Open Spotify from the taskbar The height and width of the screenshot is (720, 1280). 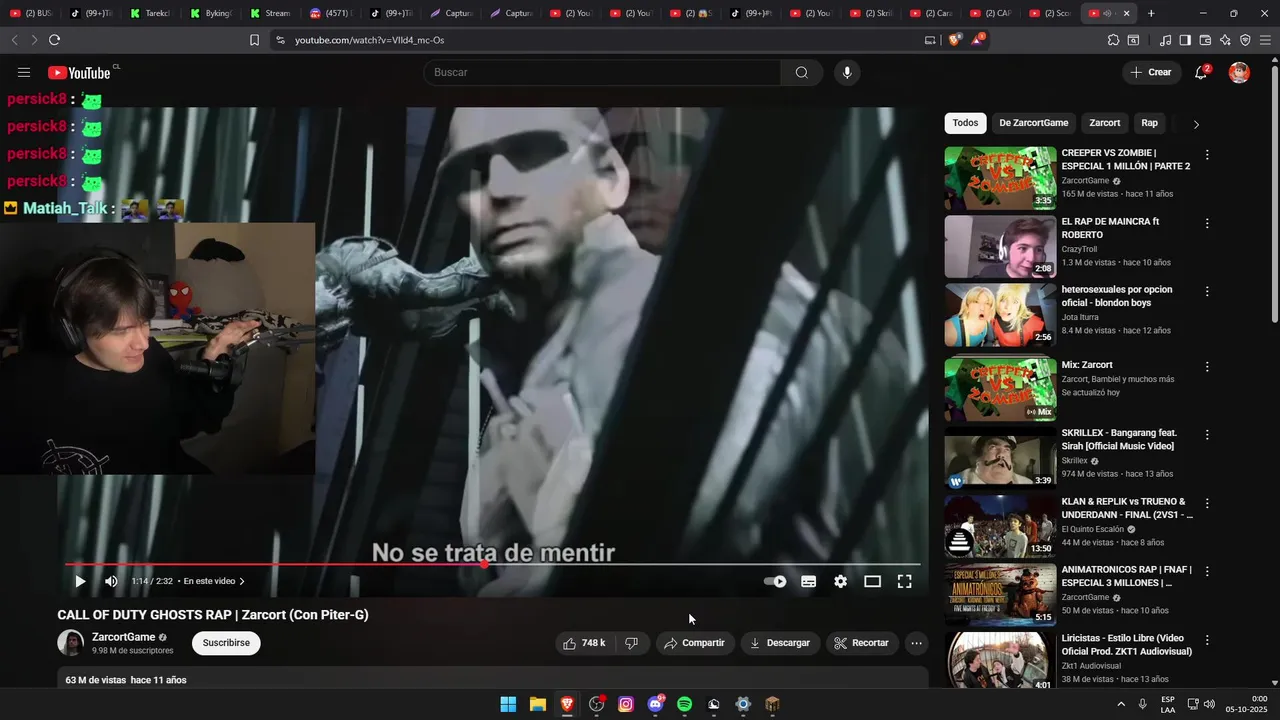coord(684,704)
